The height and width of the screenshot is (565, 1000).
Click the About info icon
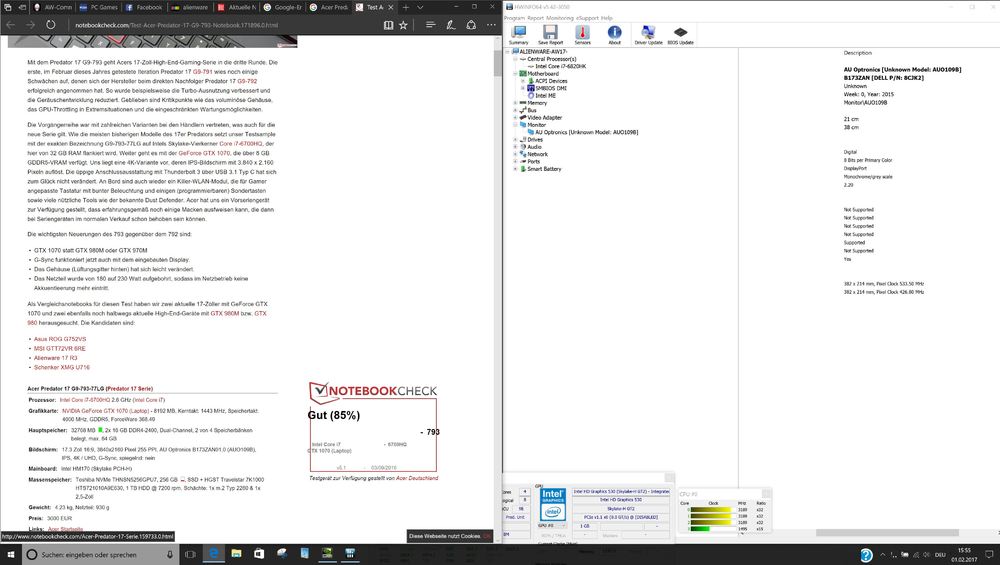point(614,34)
